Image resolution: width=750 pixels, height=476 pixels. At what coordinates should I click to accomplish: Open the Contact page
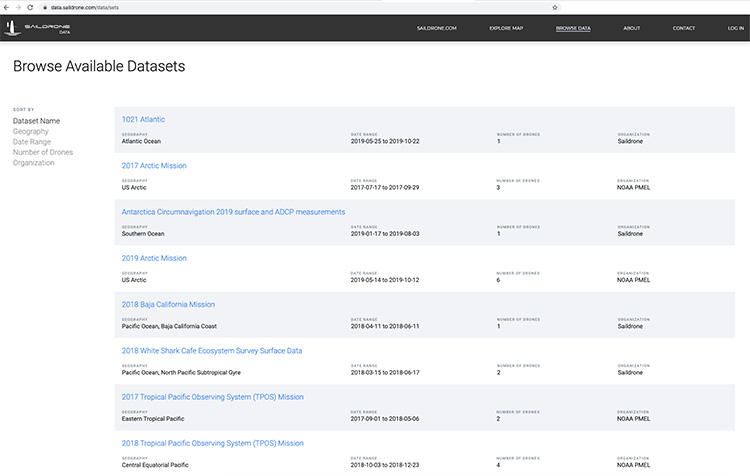coord(684,28)
